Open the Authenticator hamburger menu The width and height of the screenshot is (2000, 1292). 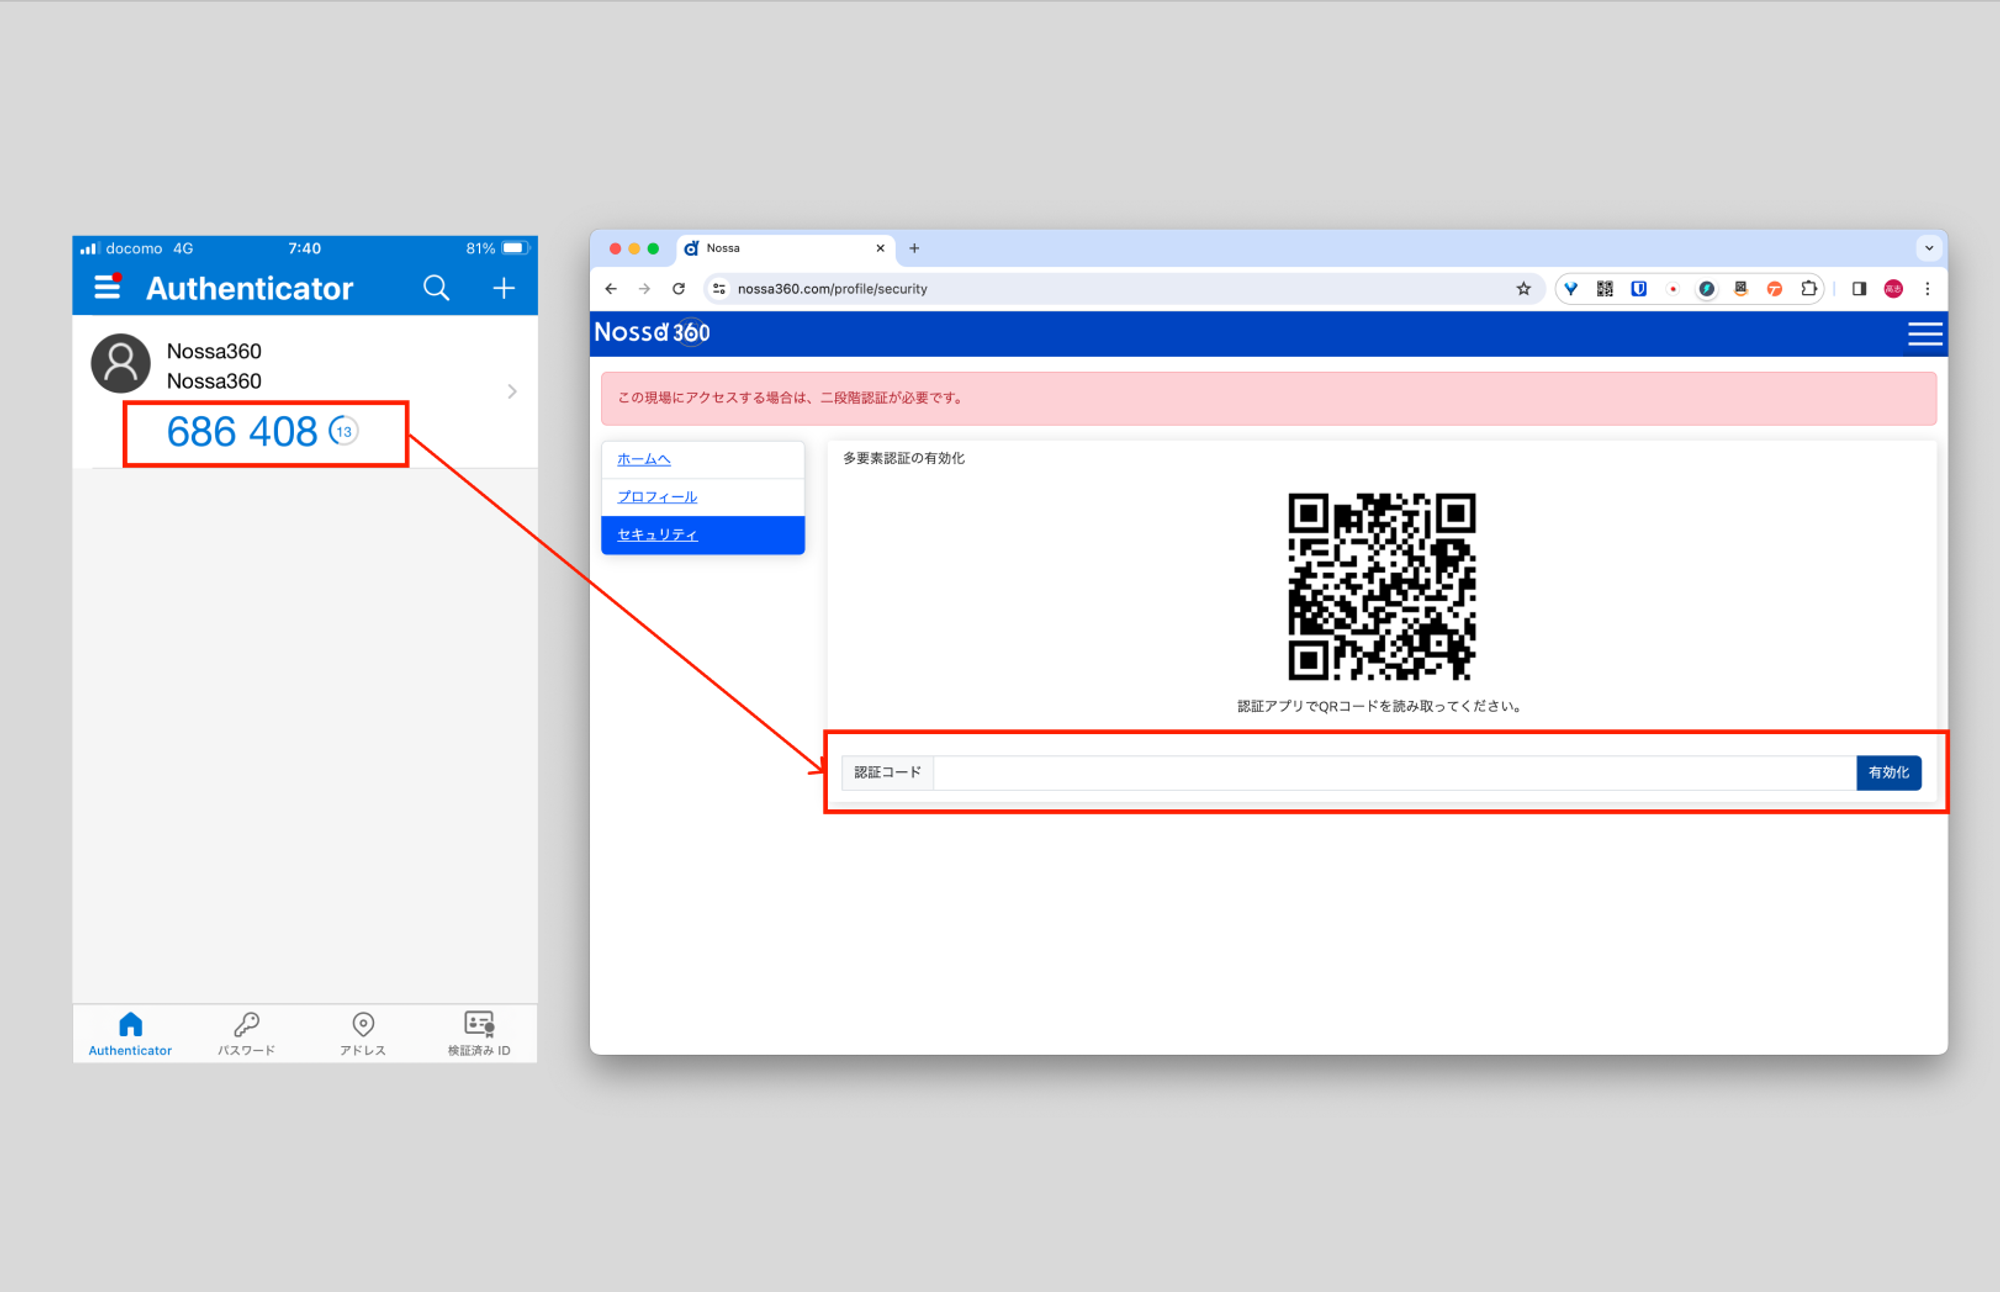coord(107,288)
